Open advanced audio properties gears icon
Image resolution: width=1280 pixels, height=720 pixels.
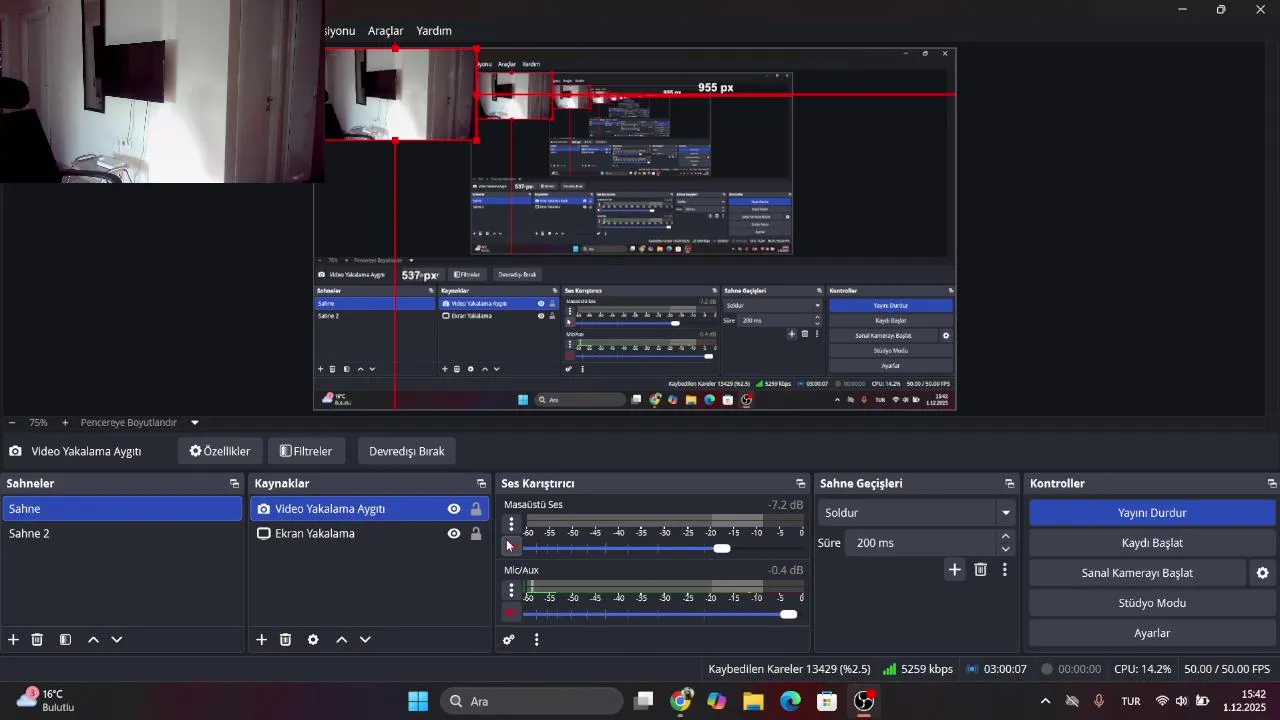point(509,640)
